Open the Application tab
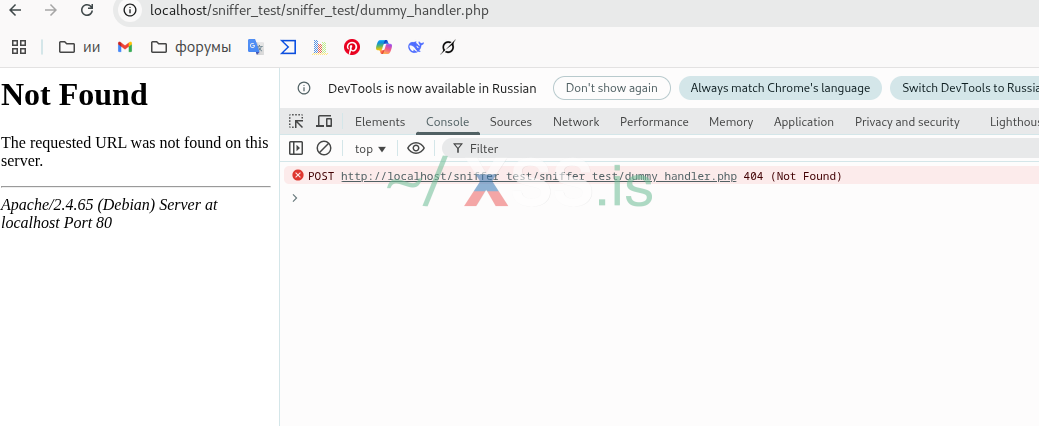The width and height of the screenshot is (1039, 426). point(804,122)
